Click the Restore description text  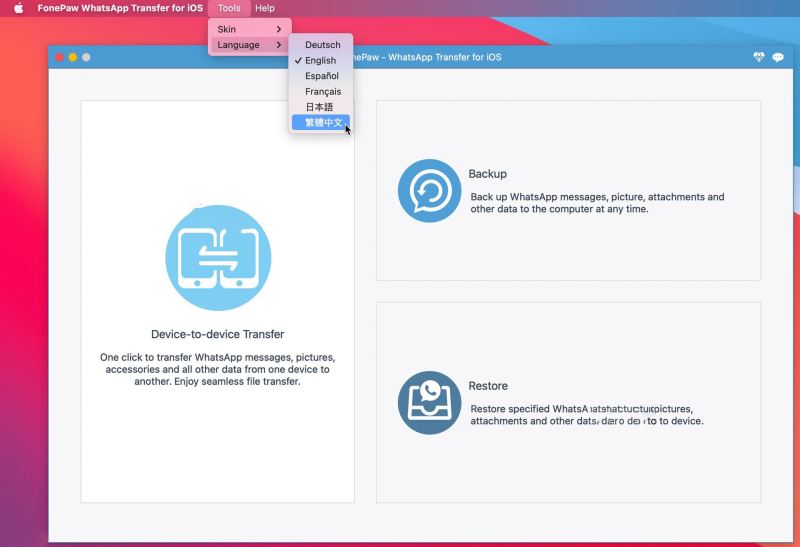point(587,415)
